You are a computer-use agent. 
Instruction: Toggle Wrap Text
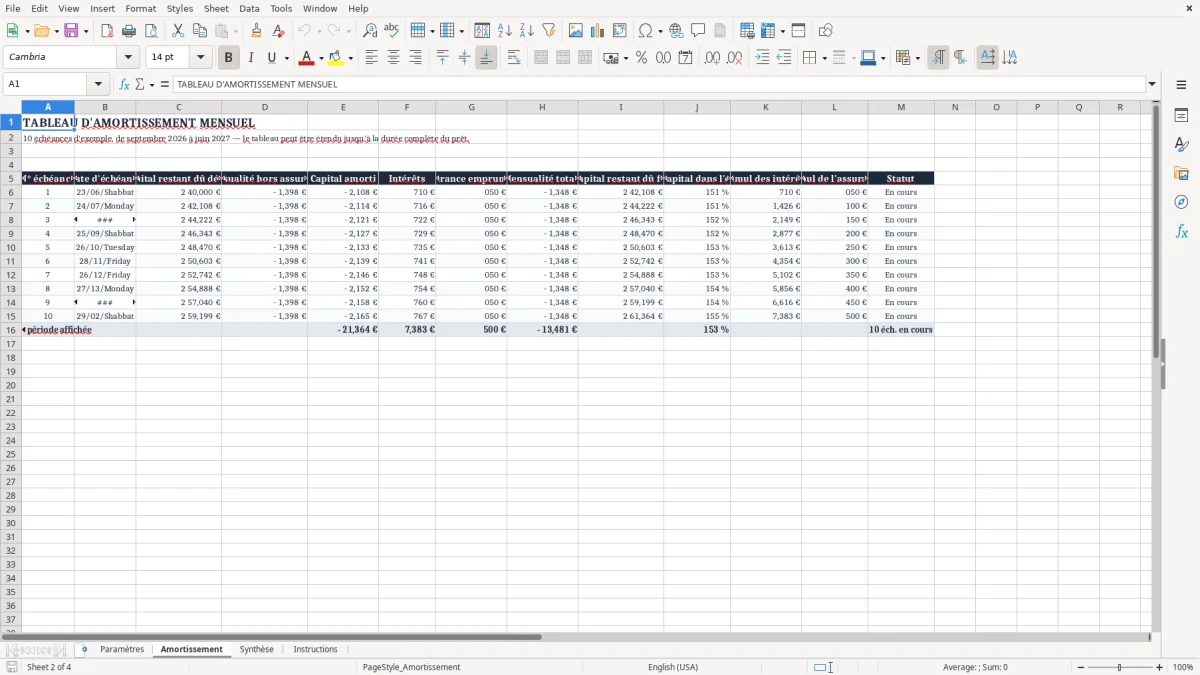tap(514, 58)
